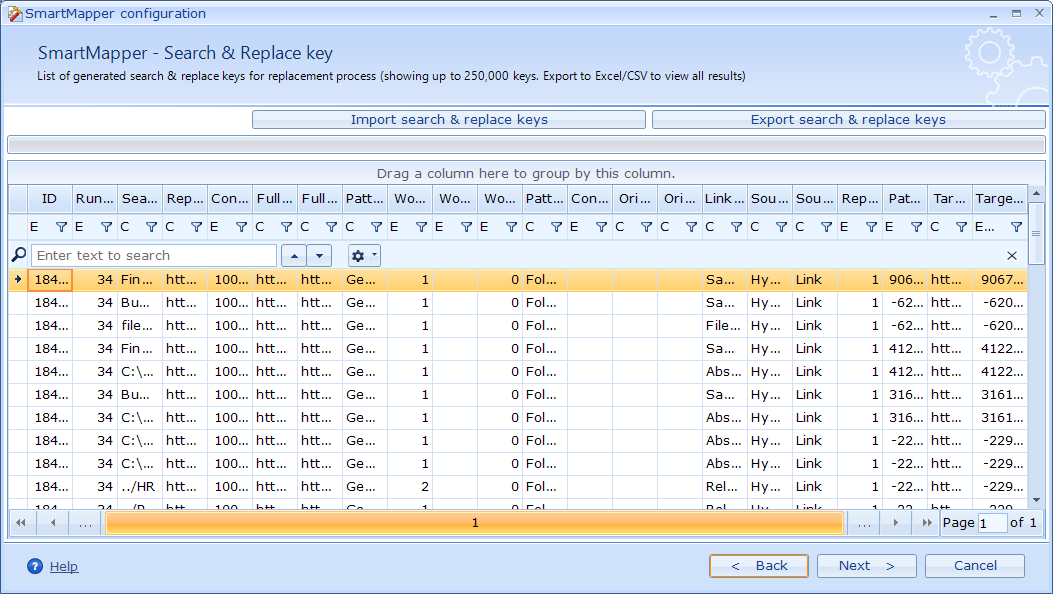Sort by the ID column header
The image size is (1053, 594).
[50, 199]
